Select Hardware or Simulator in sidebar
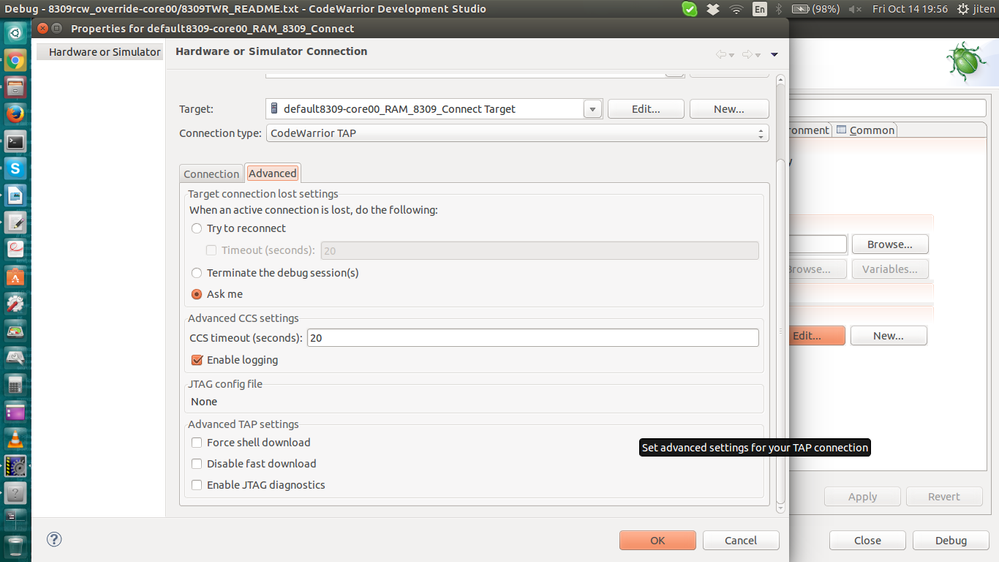Viewport: 999px width, 562px height. 100,52
